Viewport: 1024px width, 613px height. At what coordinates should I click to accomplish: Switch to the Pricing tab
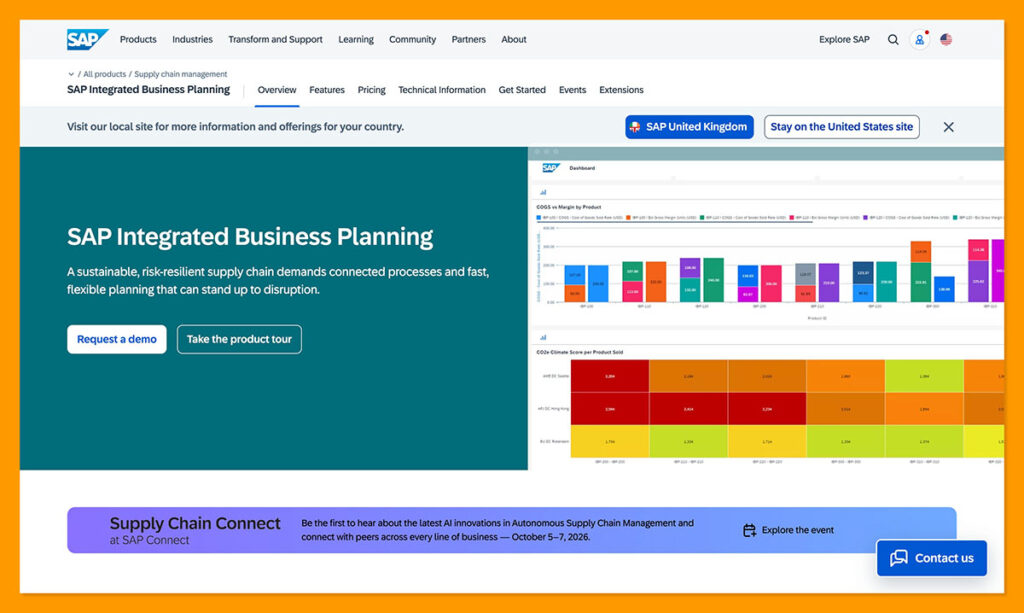pos(371,90)
